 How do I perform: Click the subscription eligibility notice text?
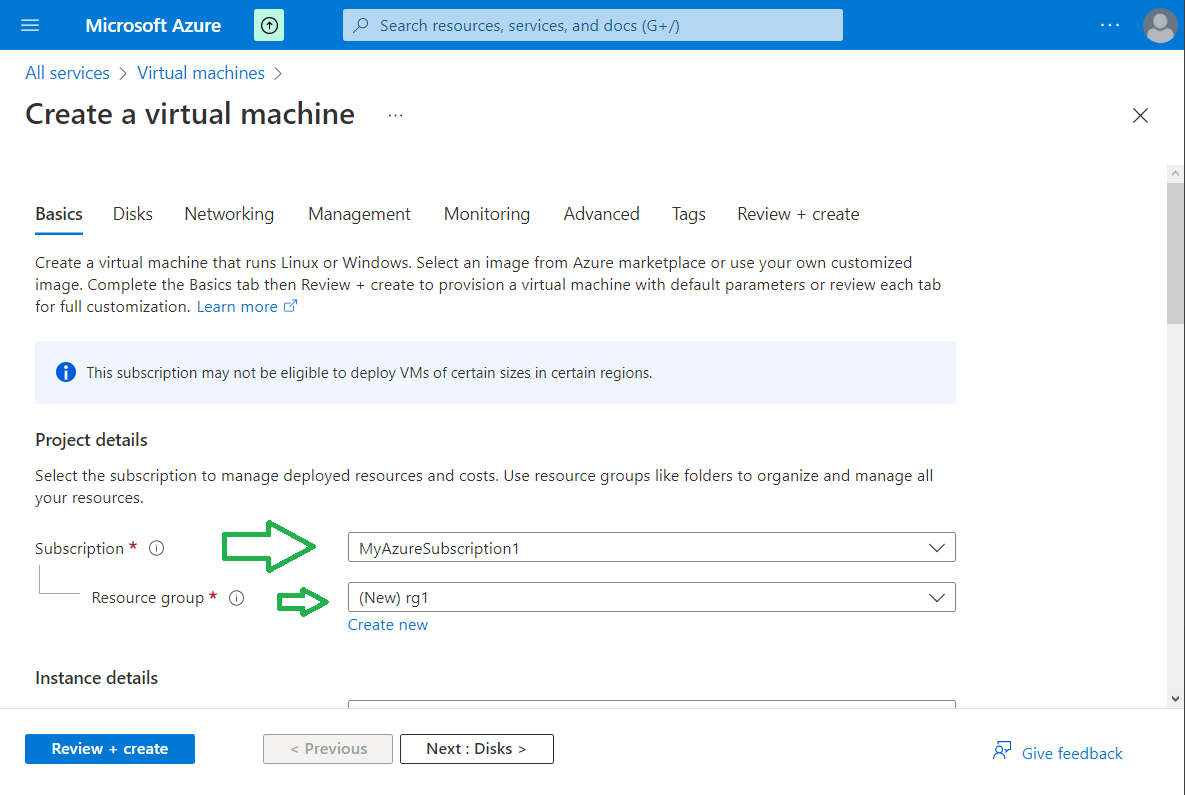pyautogui.click(x=369, y=373)
